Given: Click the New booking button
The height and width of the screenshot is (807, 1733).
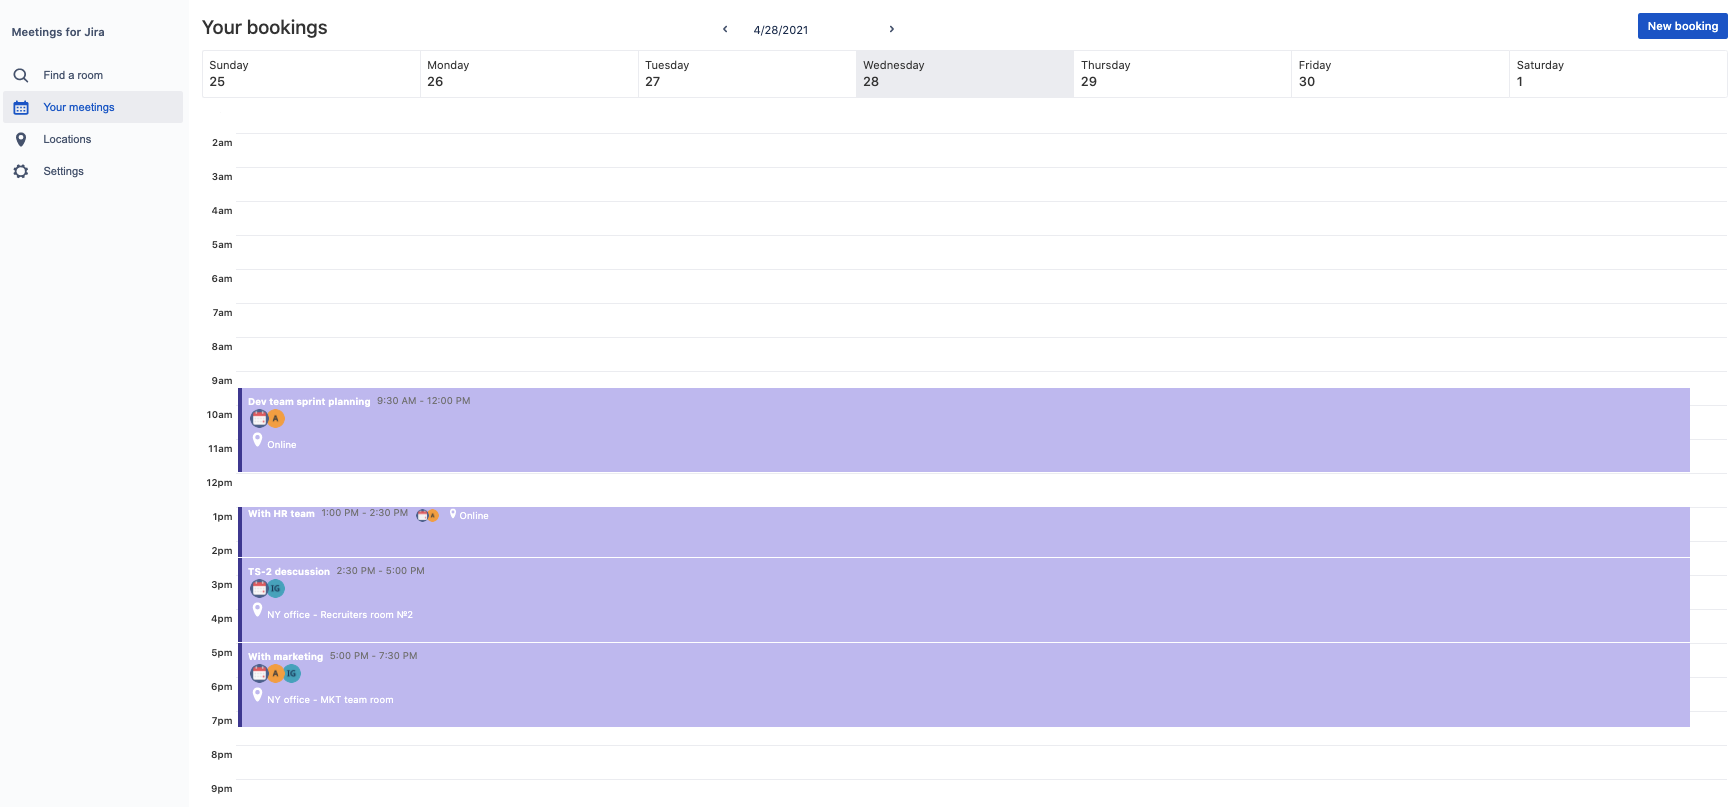Looking at the screenshot, I should point(1682,26).
